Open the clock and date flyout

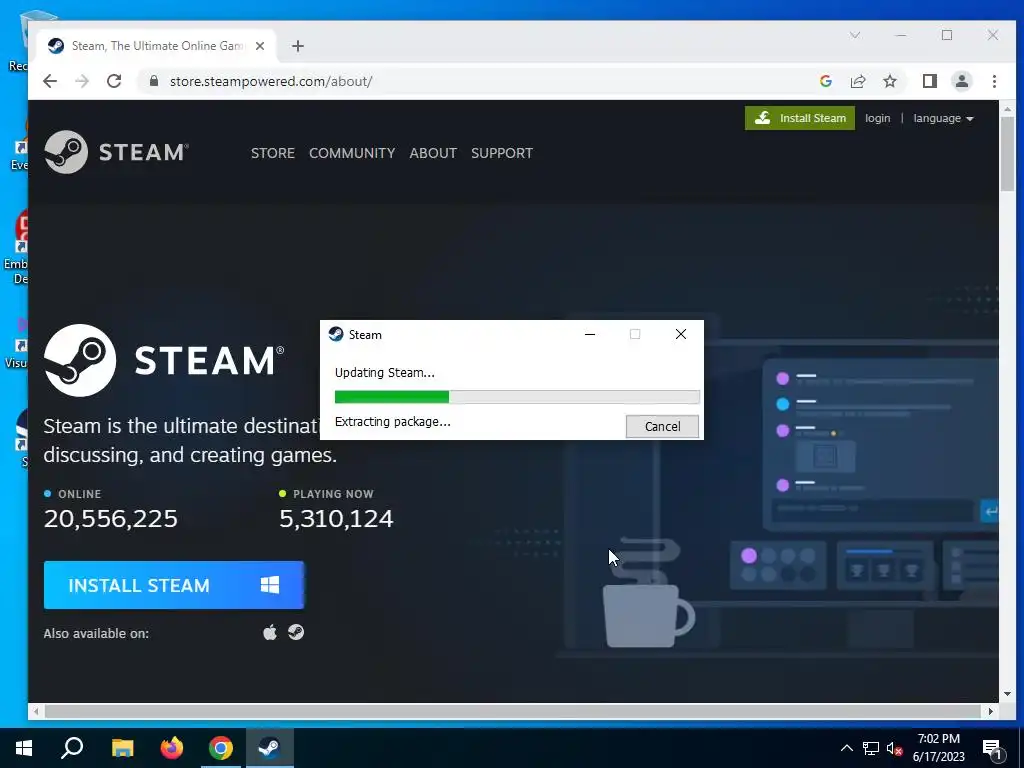(x=938, y=748)
